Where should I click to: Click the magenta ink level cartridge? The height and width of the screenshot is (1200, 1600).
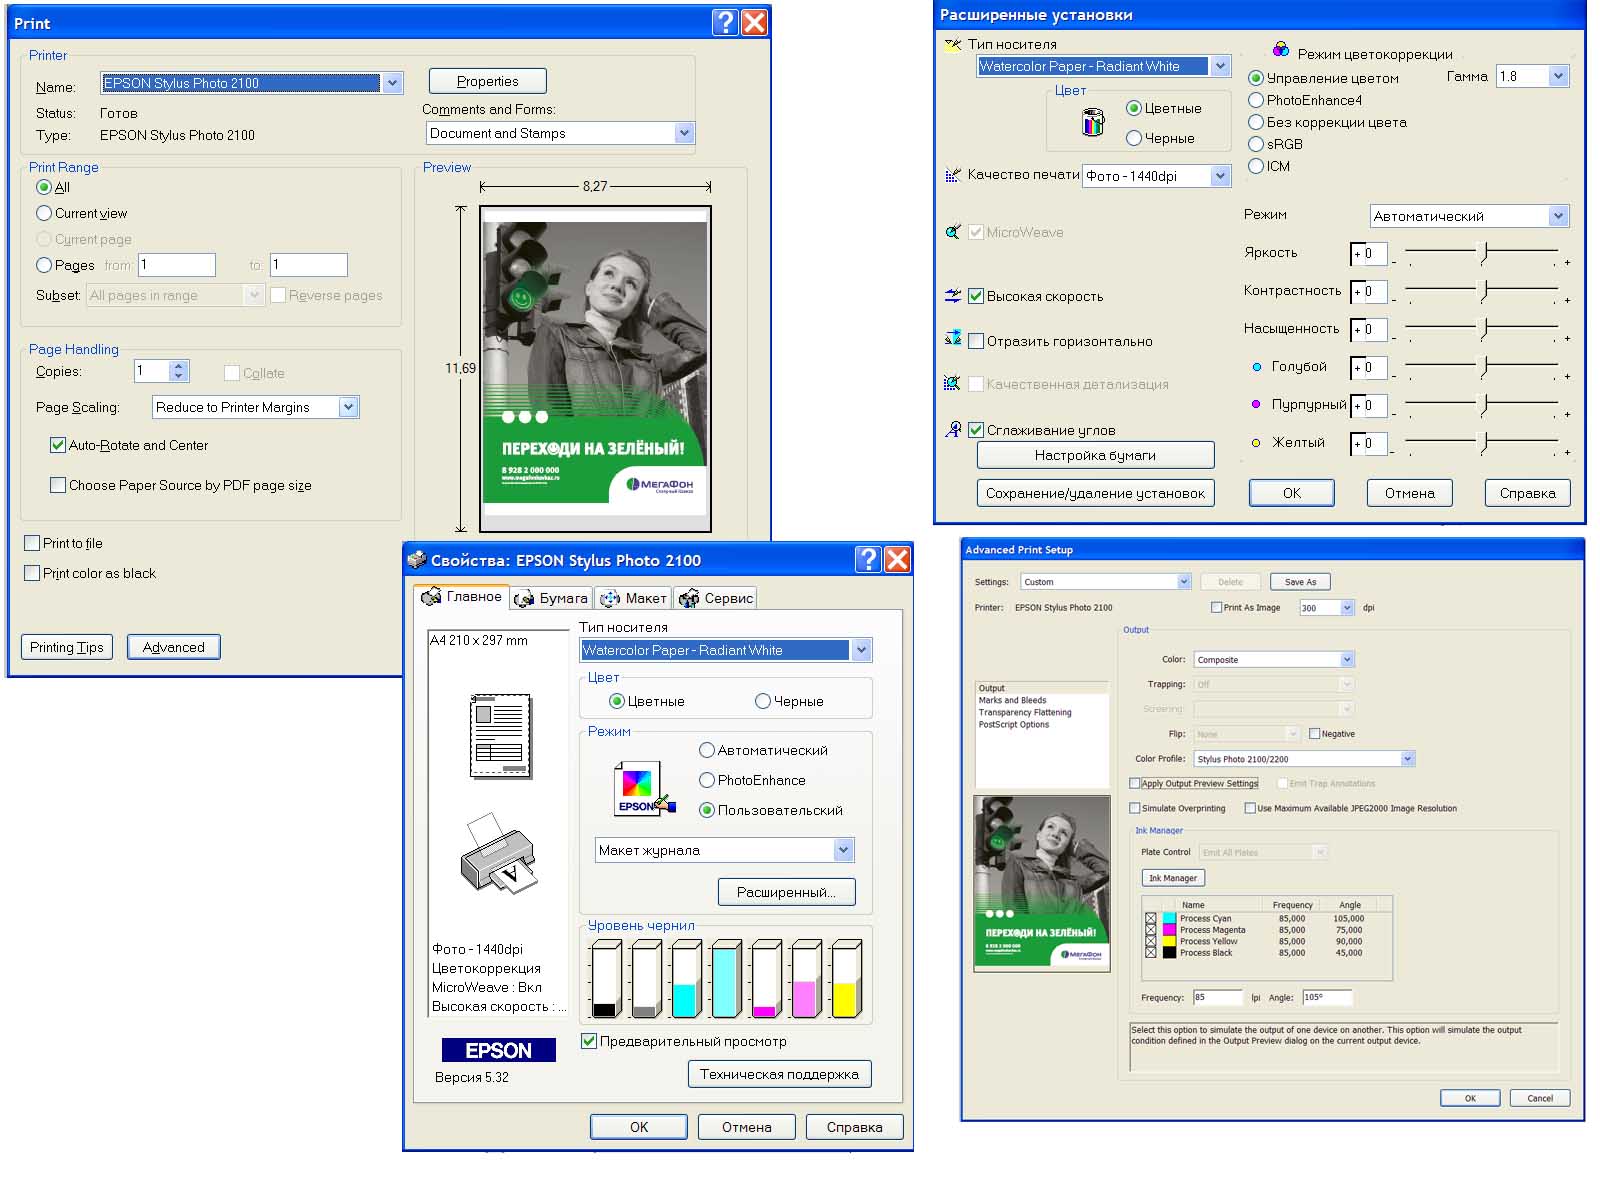pos(766,979)
